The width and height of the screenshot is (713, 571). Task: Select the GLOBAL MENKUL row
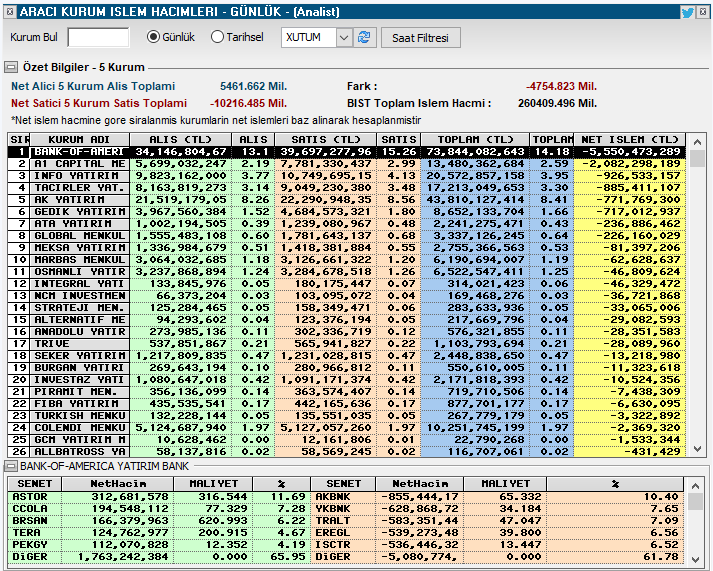(x=346, y=236)
